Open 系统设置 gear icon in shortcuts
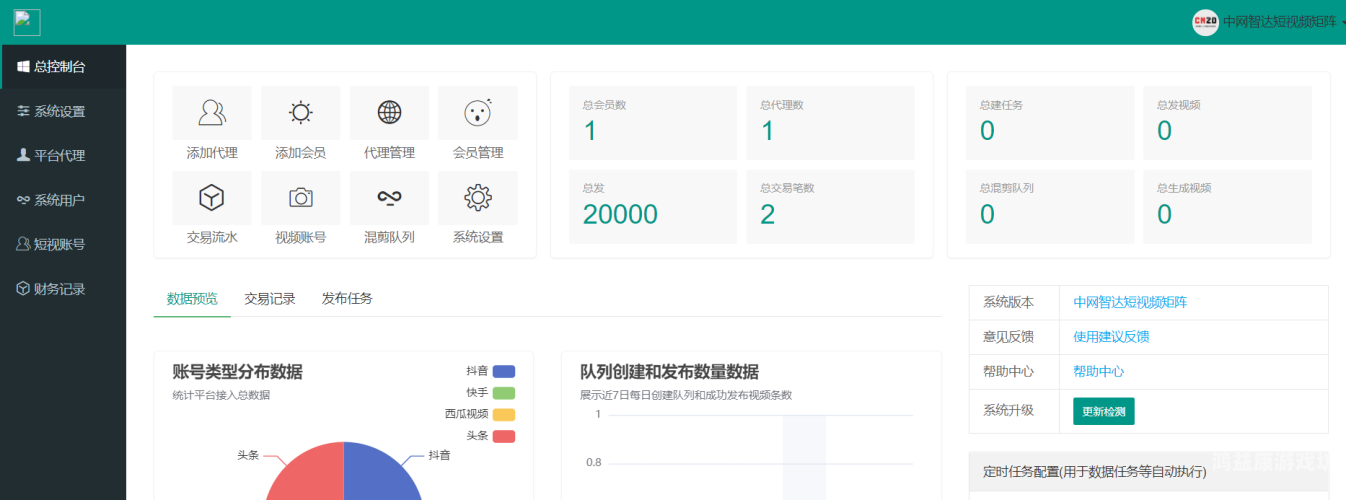Viewport: 1346px width, 500px height. pyautogui.click(x=478, y=197)
